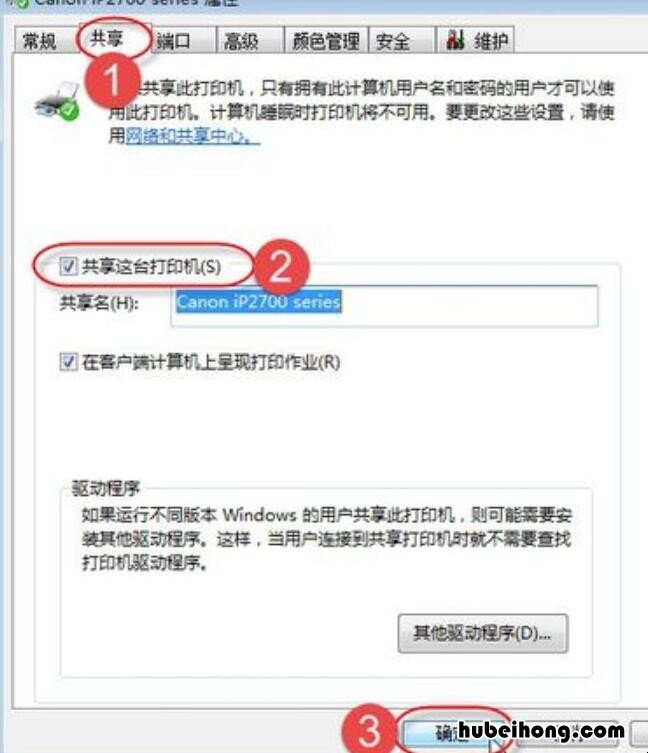The width and height of the screenshot is (648, 753).
Task: Click the printer icon with green checkmark
Action: pos(58,102)
